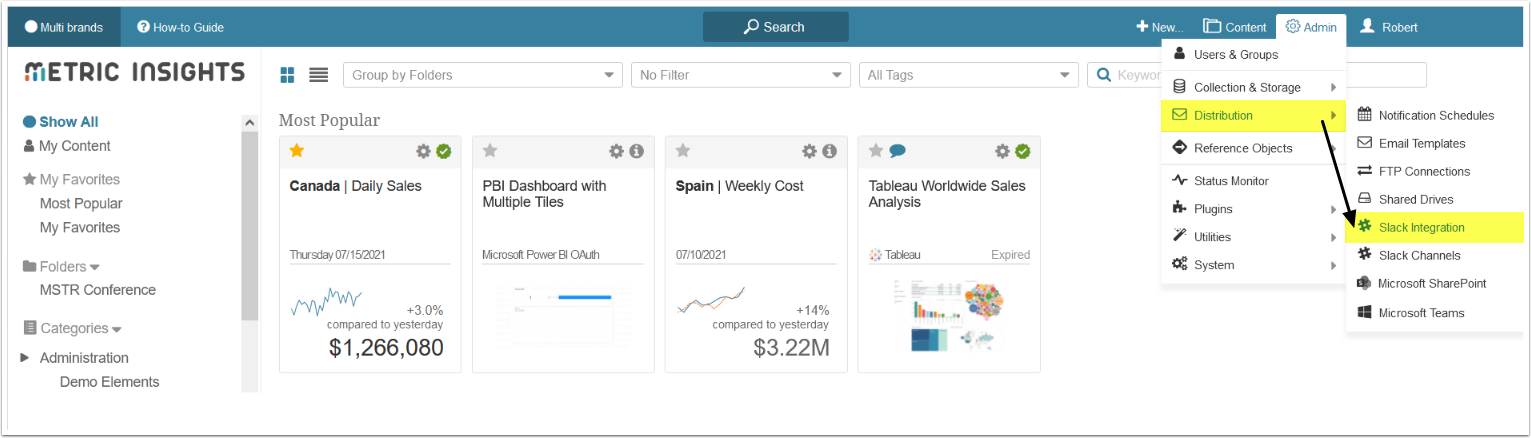
Task: Click info icon on Spain Weekly Cost tile
Action: click(x=829, y=151)
